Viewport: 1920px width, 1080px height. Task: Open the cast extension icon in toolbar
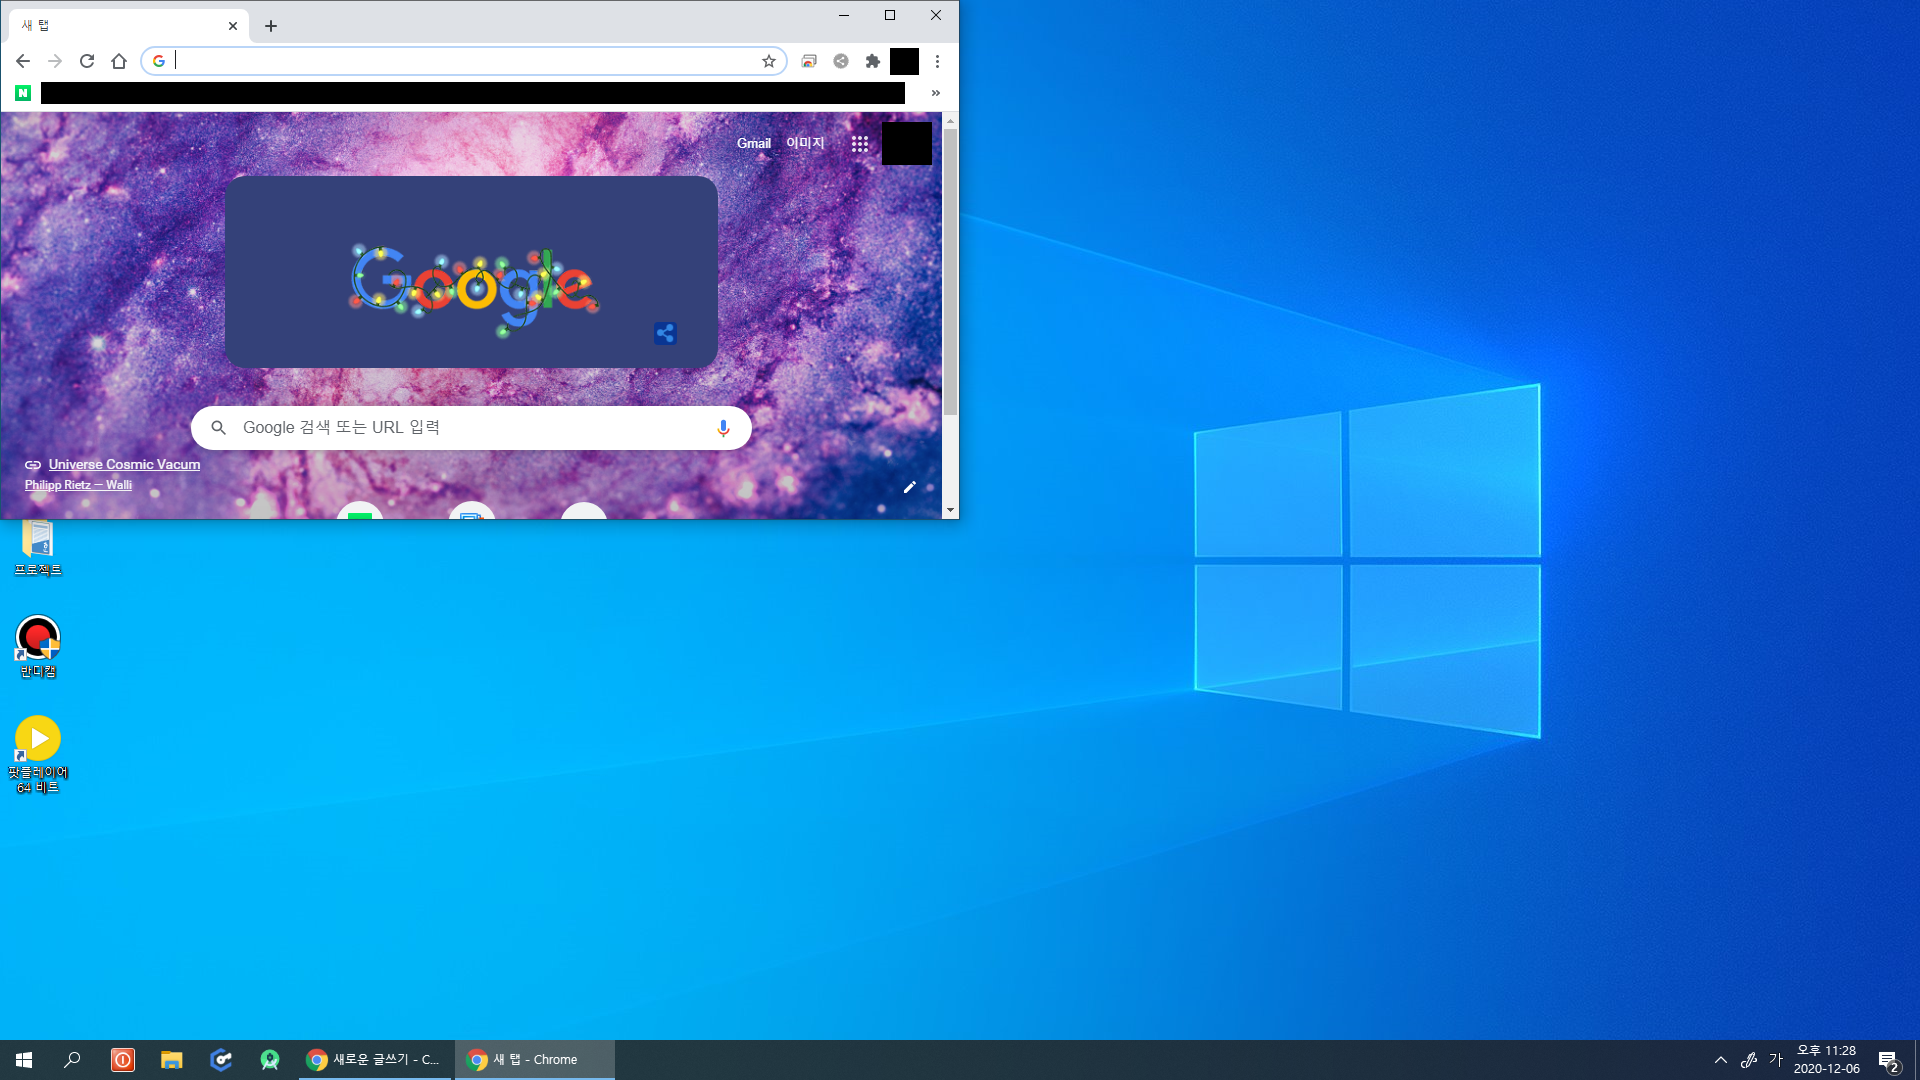coord(809,61)
